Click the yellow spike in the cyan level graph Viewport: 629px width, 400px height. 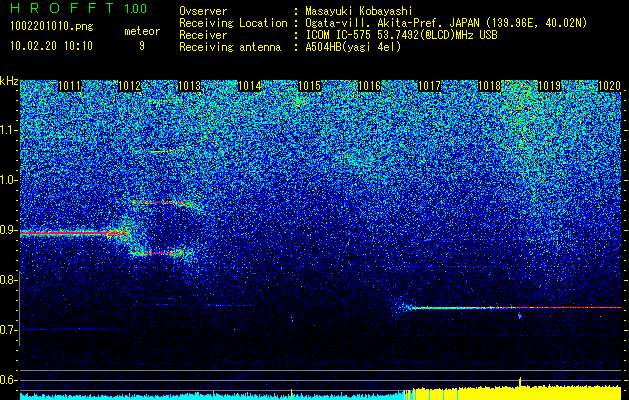[x=291, y=393]
